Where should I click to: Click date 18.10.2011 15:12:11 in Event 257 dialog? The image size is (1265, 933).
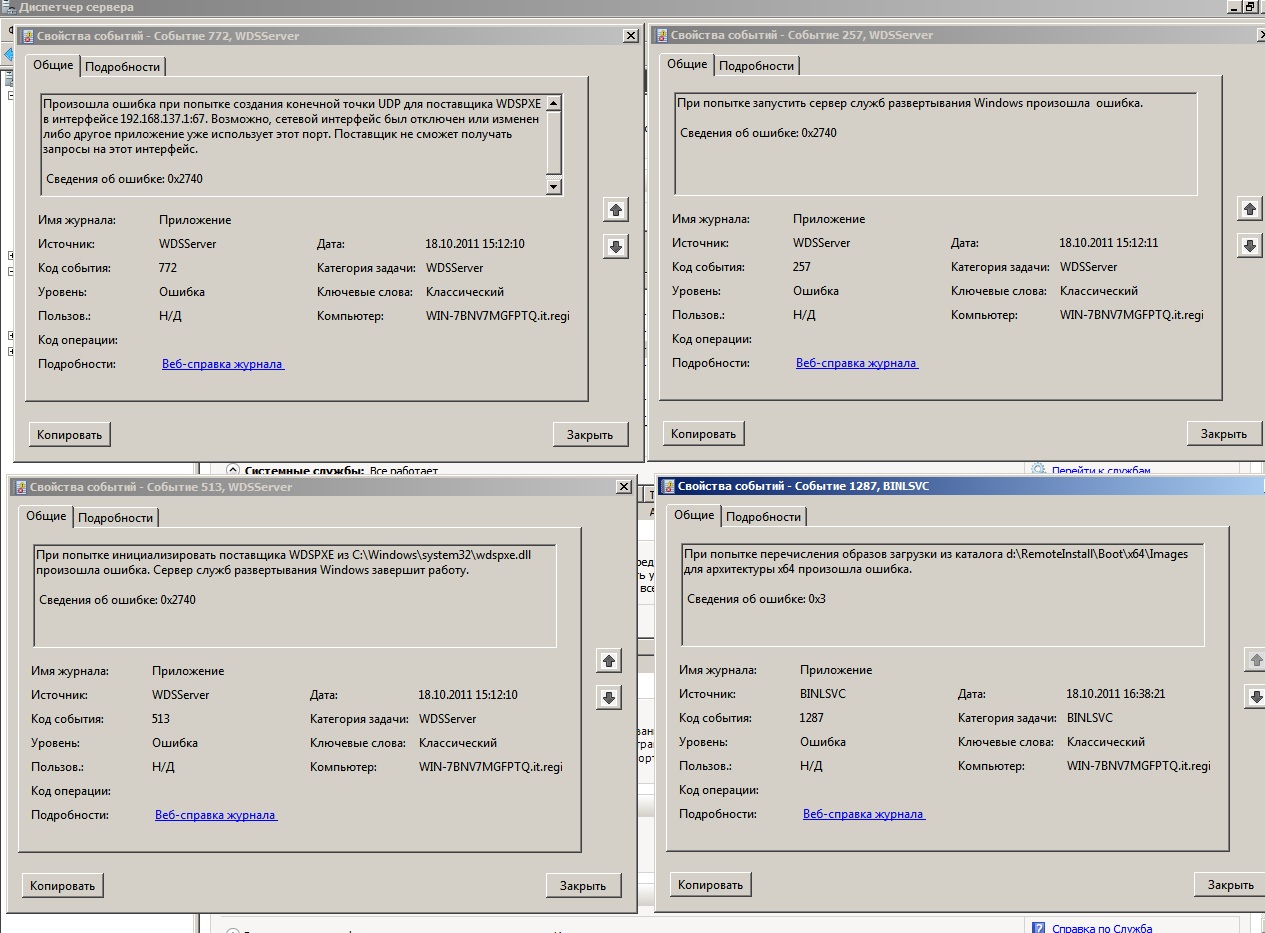click(1109, 243)
